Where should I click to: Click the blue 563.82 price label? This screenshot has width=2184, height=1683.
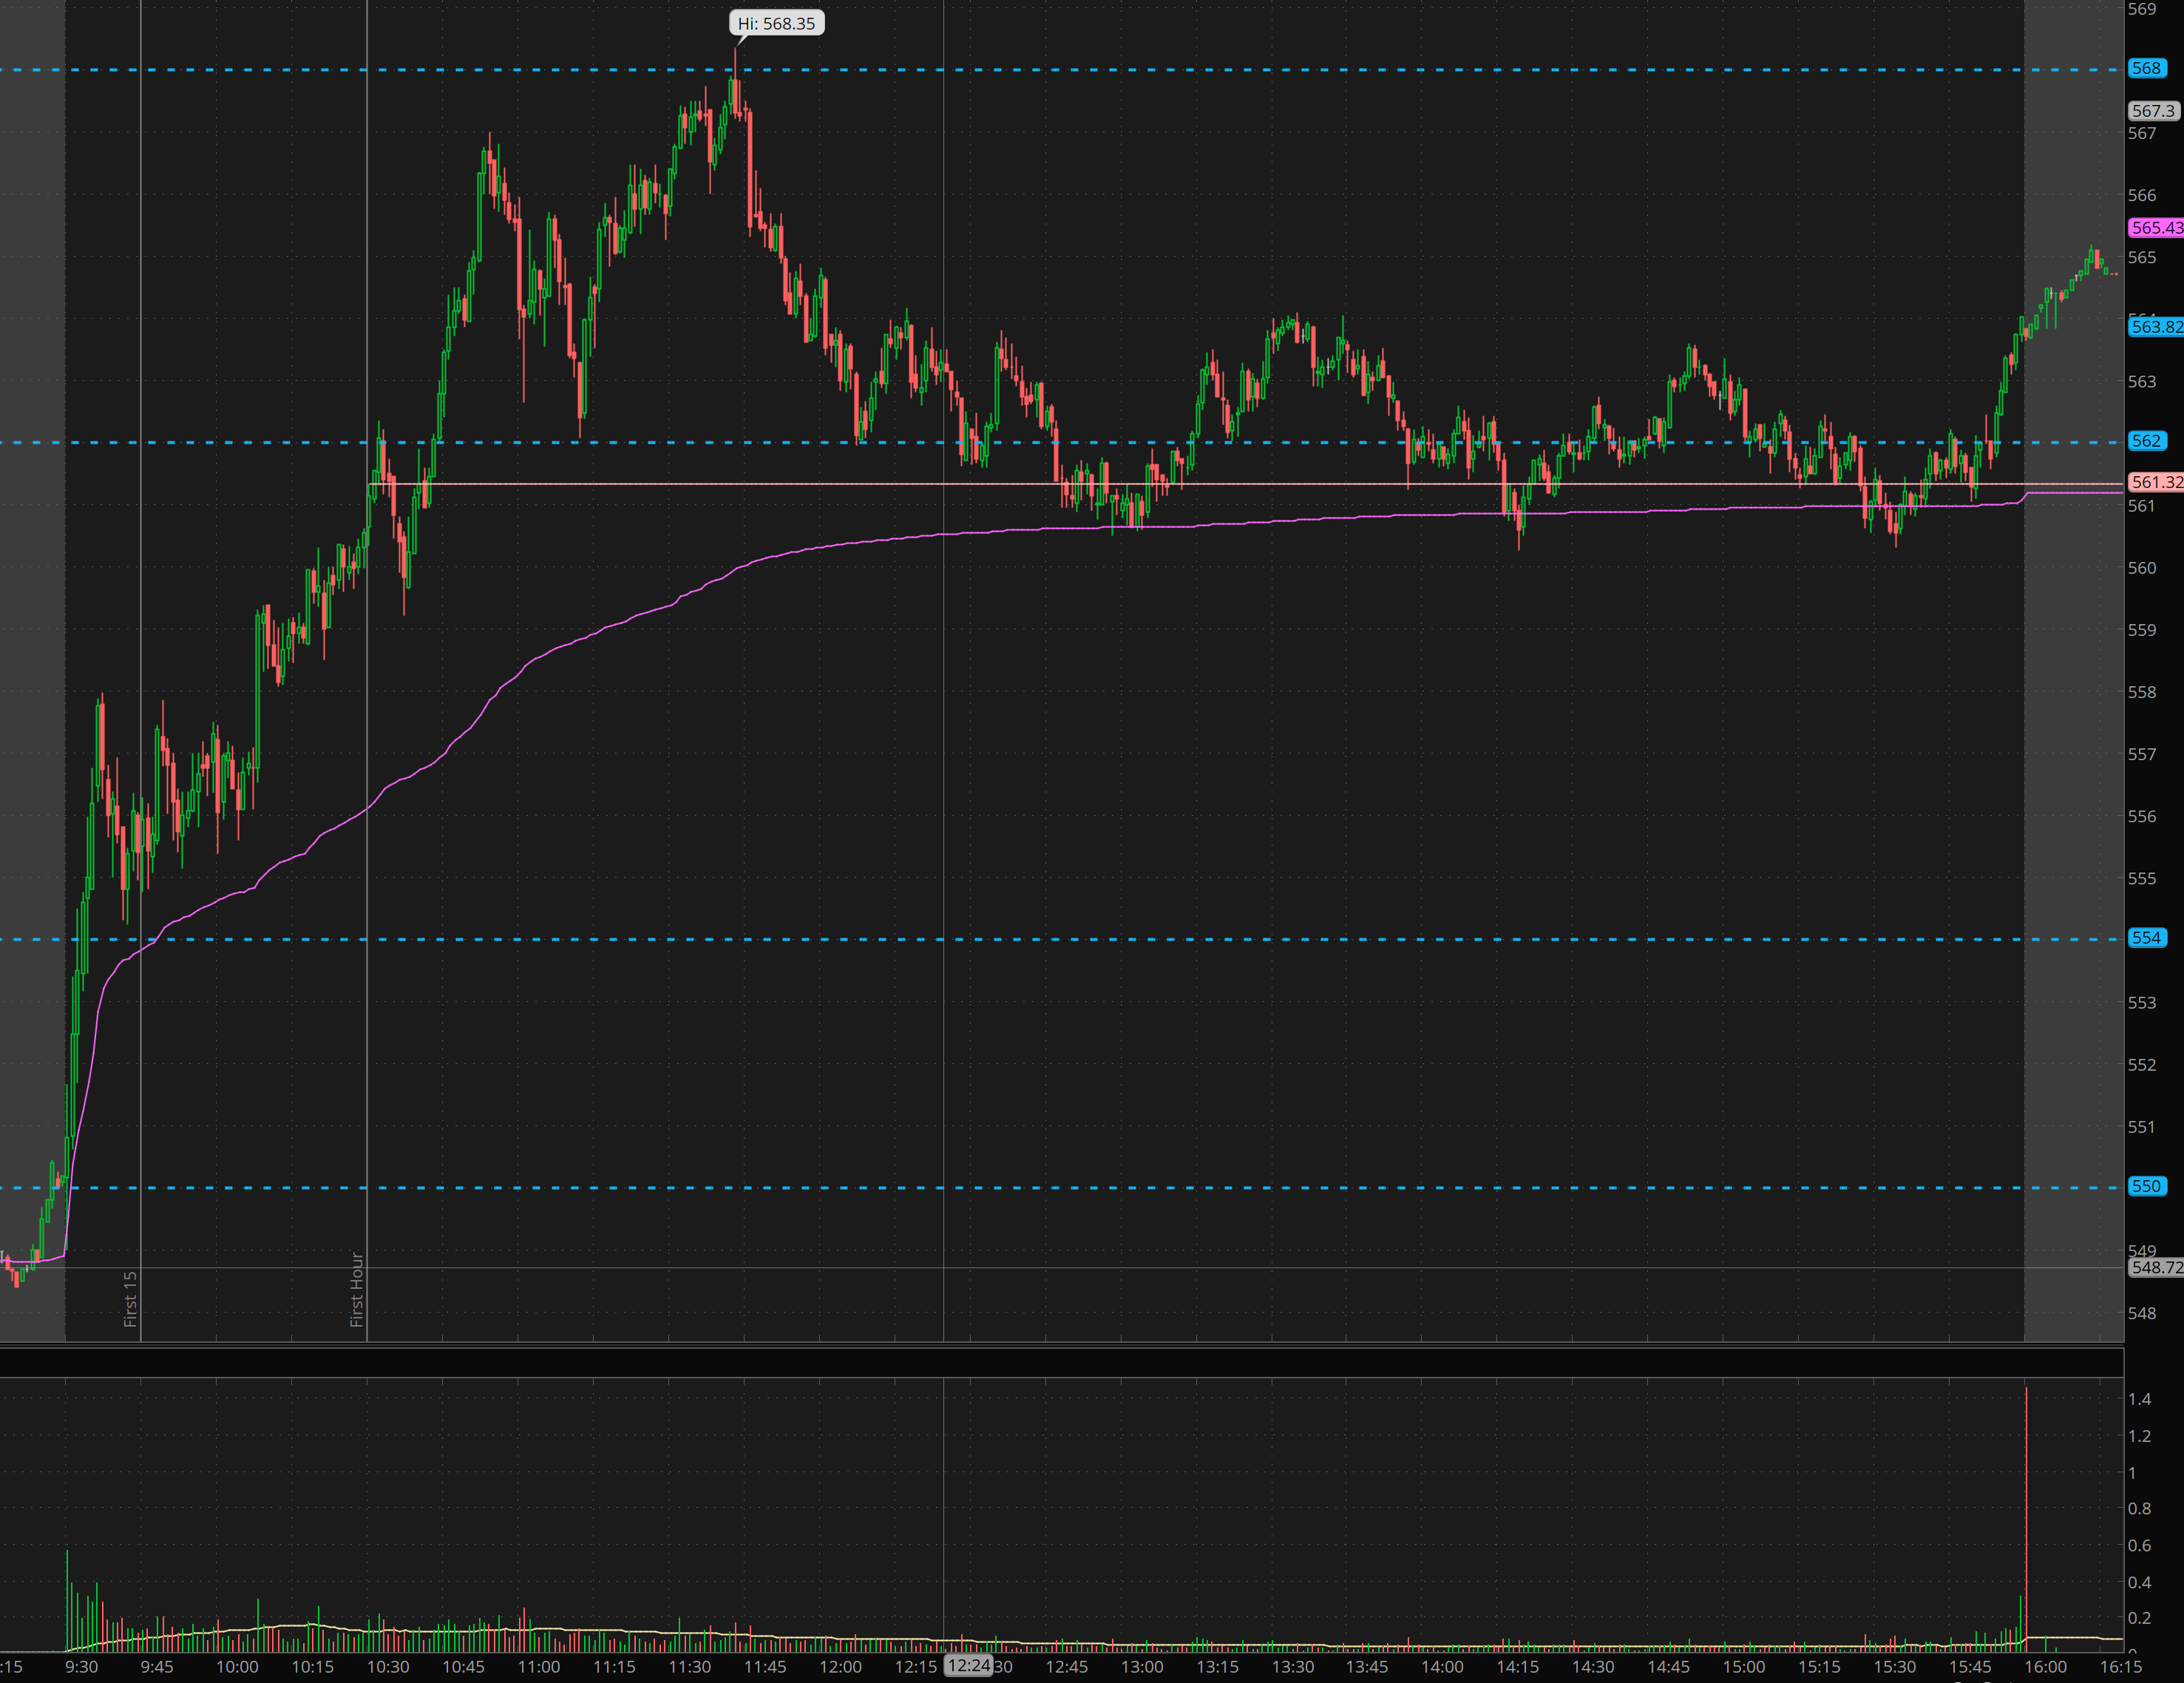click(2155, 327)
